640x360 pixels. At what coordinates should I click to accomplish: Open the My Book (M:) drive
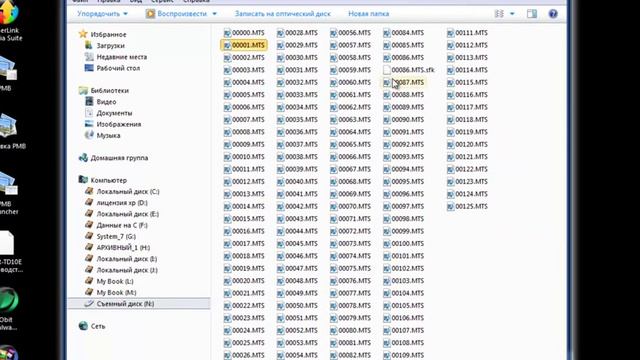(x=116, y=293)
